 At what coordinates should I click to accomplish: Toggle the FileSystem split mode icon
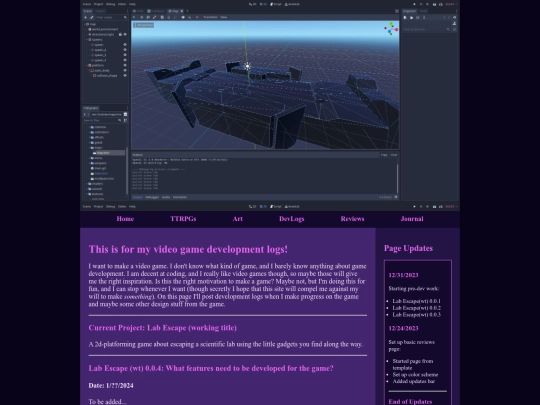tap(125, 114)
